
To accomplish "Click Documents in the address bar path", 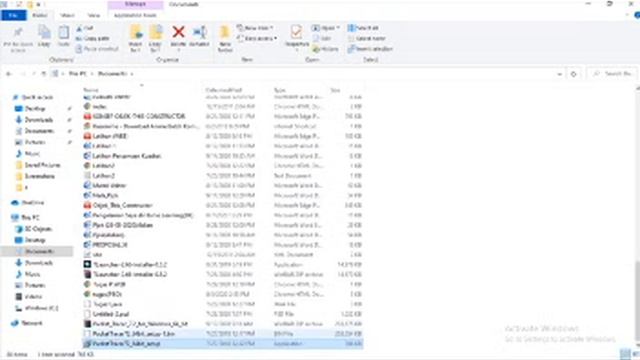I will point(112,74).
